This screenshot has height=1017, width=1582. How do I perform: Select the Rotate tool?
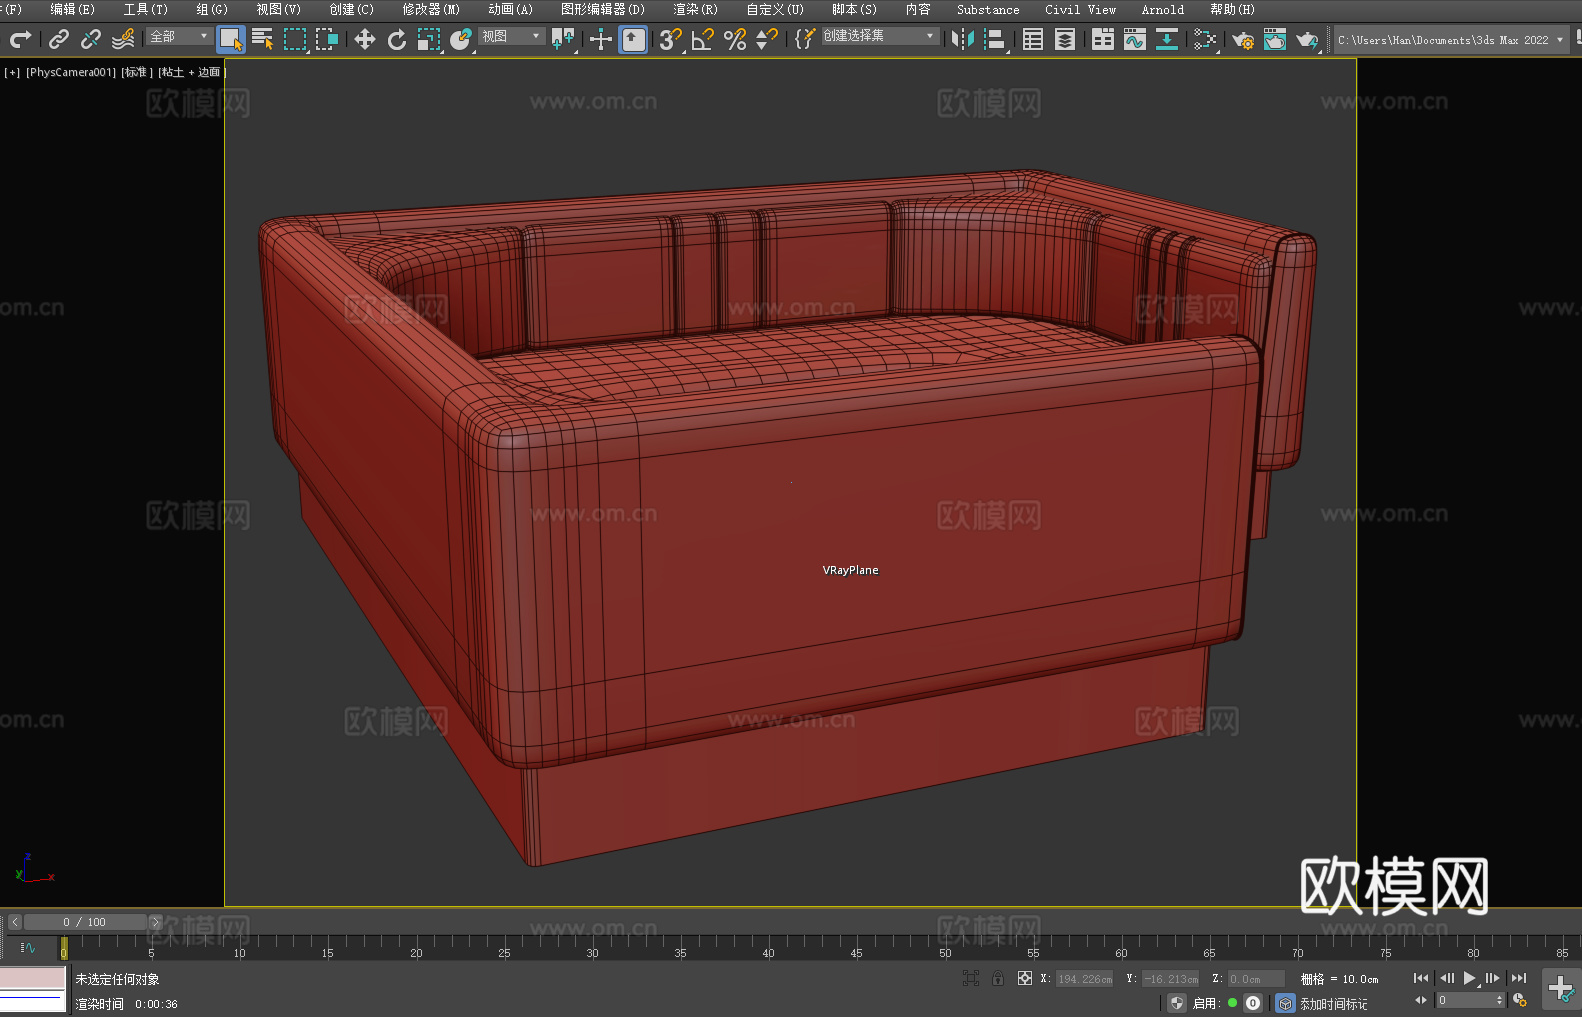(397, 39)
